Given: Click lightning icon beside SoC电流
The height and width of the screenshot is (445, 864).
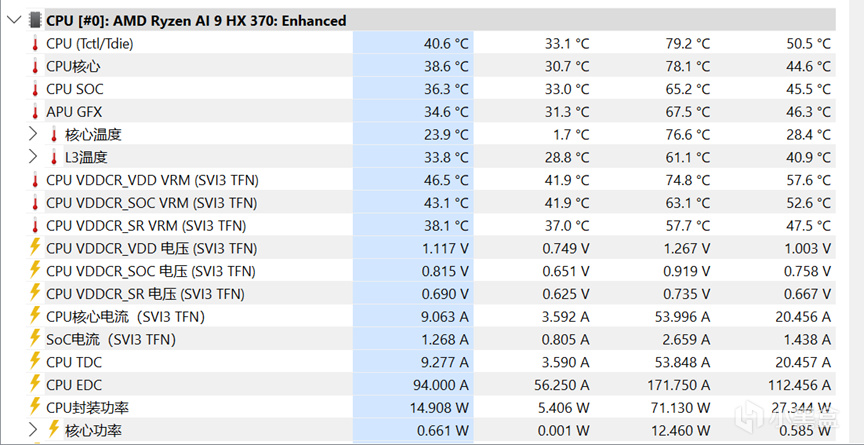Looking at the screenshot, I should [35, 338].
